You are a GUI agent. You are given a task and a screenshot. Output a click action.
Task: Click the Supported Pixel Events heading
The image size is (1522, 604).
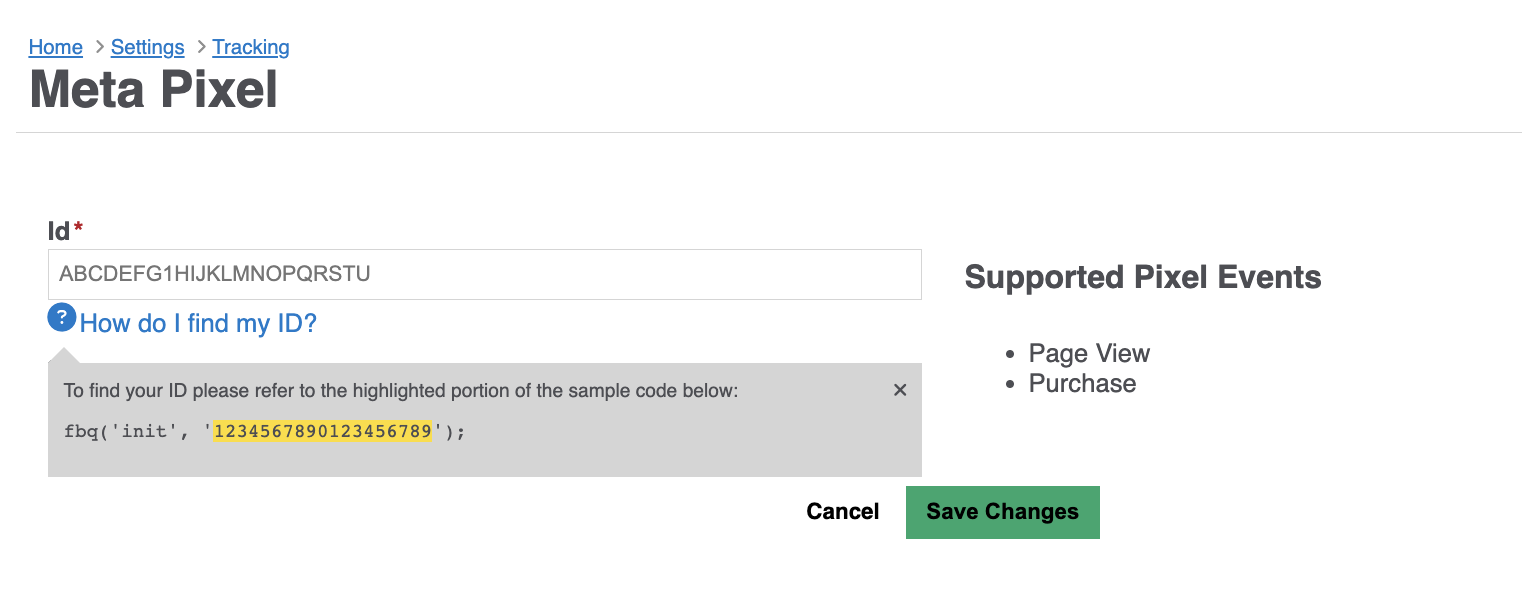pyautogui.click(x=1143, y=277)
